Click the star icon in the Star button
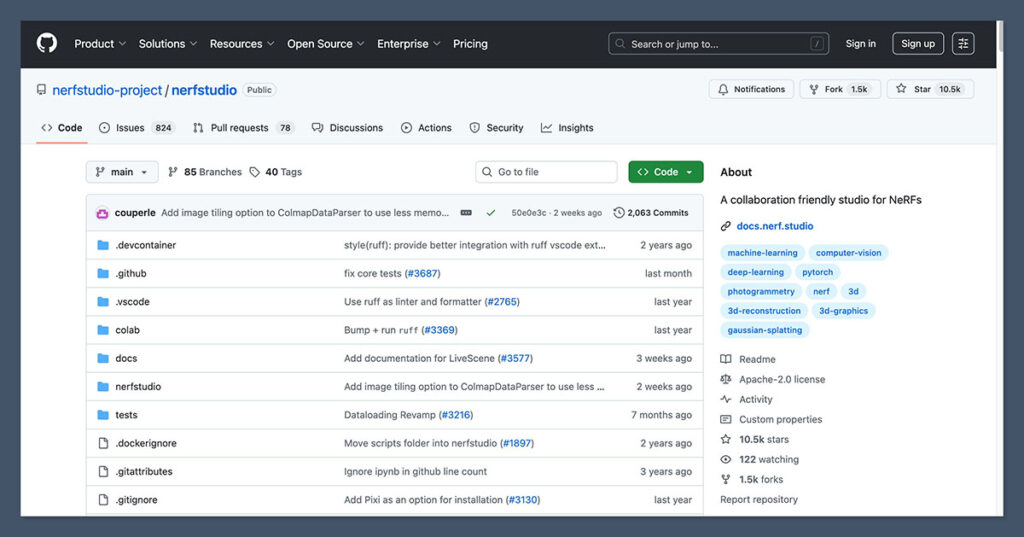The height and width of the screenshot is (537, 1024). 901,89
